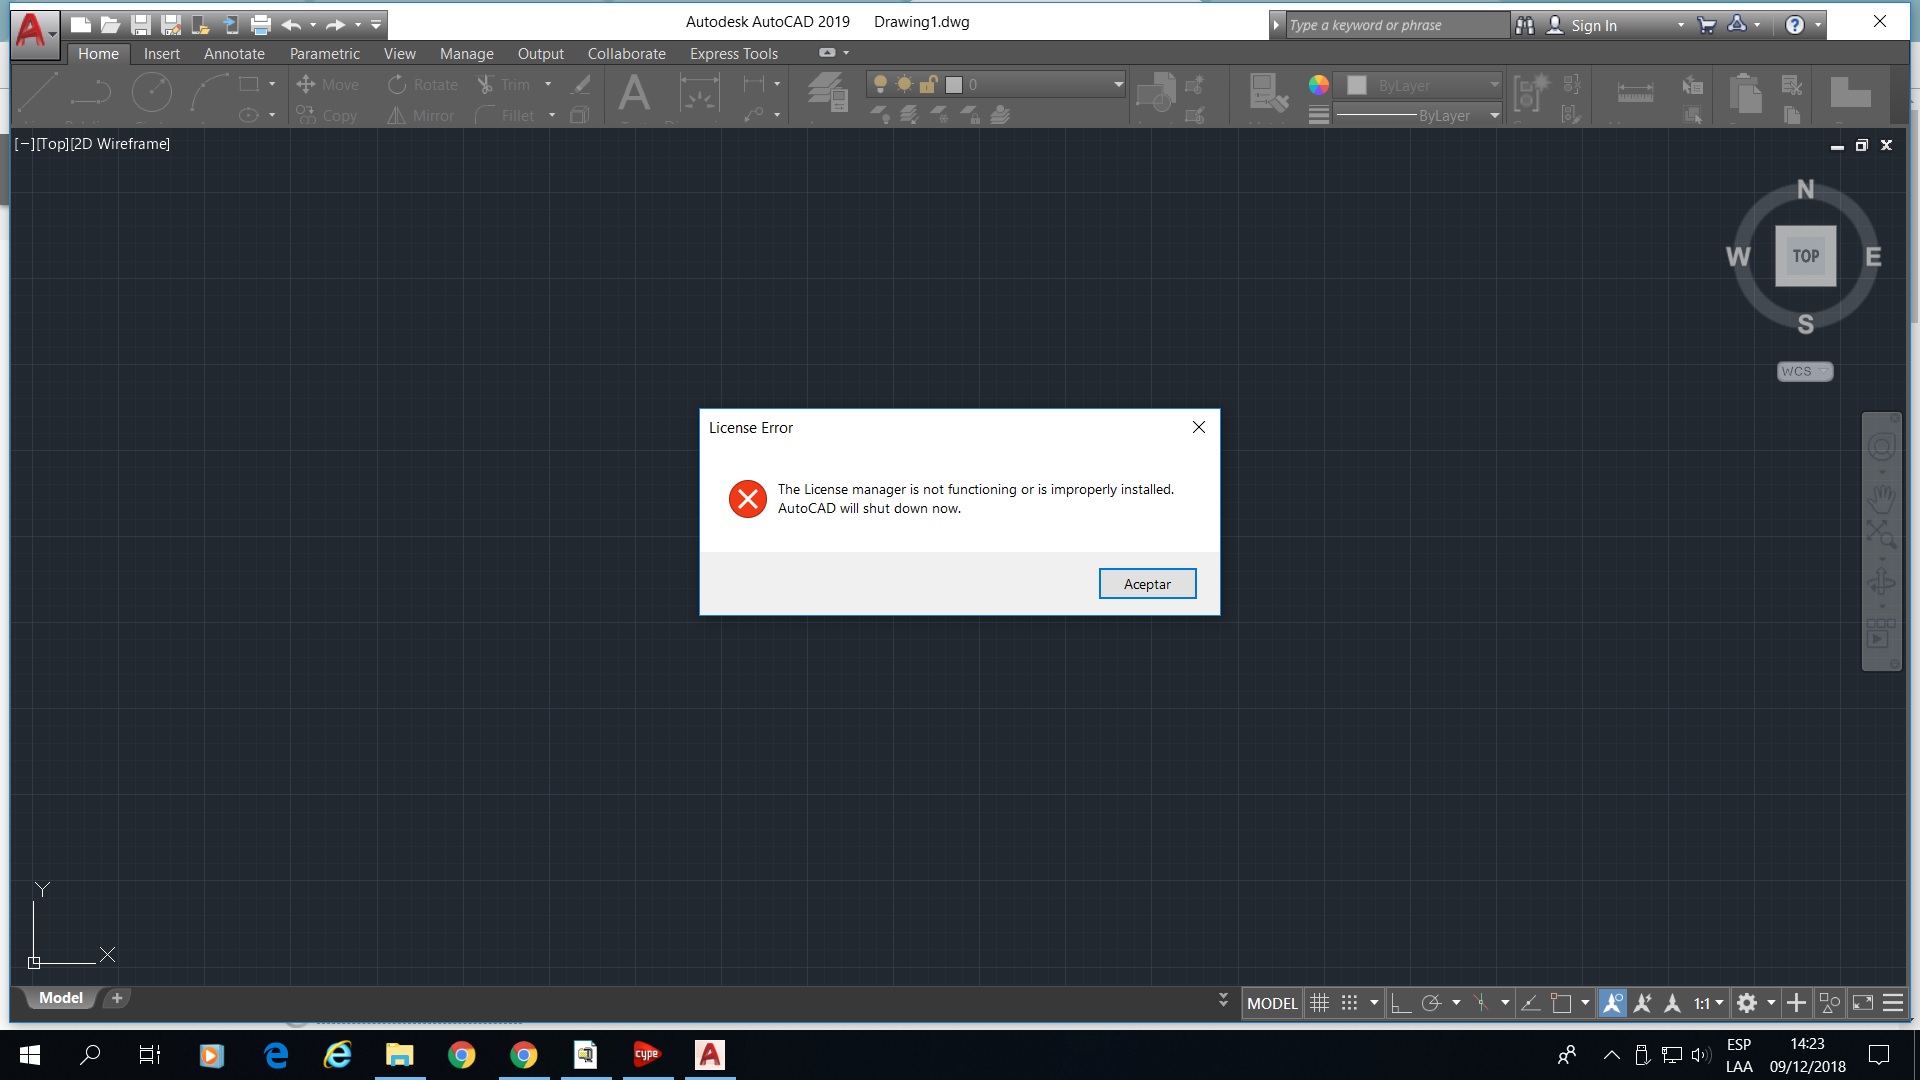The height and width of the screenshot is (1080, 1920).
Task: Select the Move tool
Action: 329,84
